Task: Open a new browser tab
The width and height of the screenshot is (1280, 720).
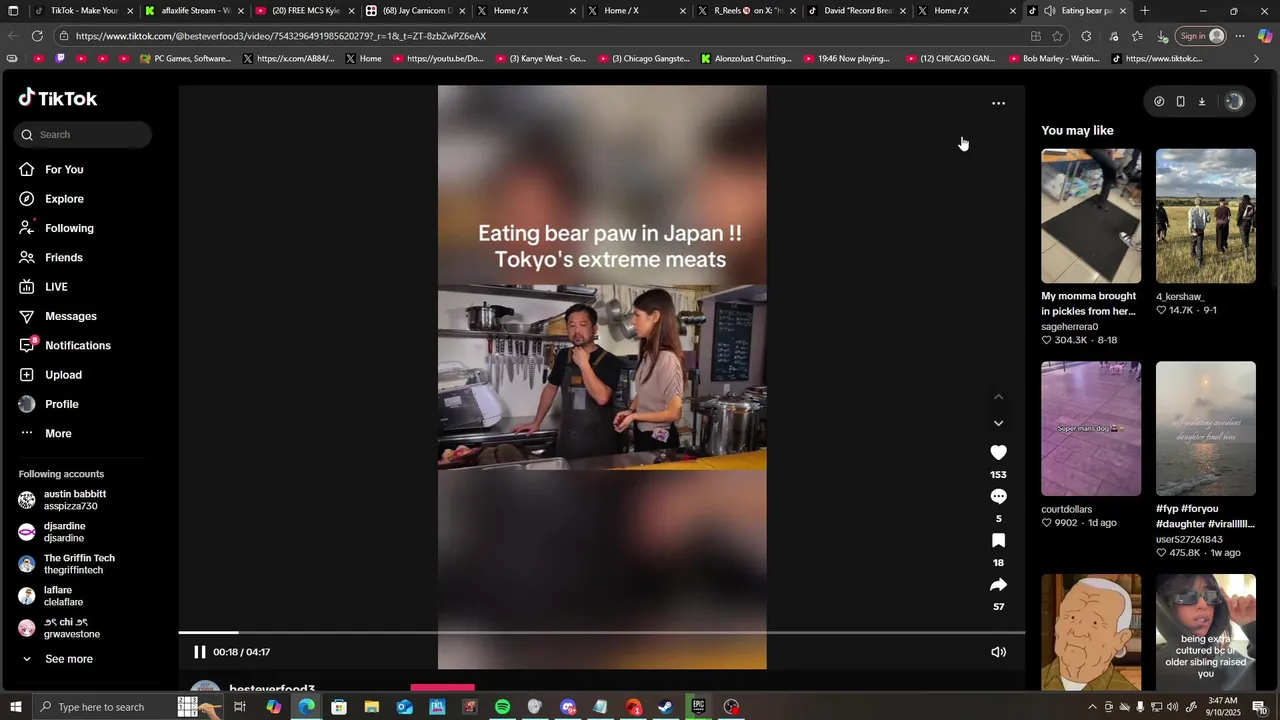Action: point(1145,11)
